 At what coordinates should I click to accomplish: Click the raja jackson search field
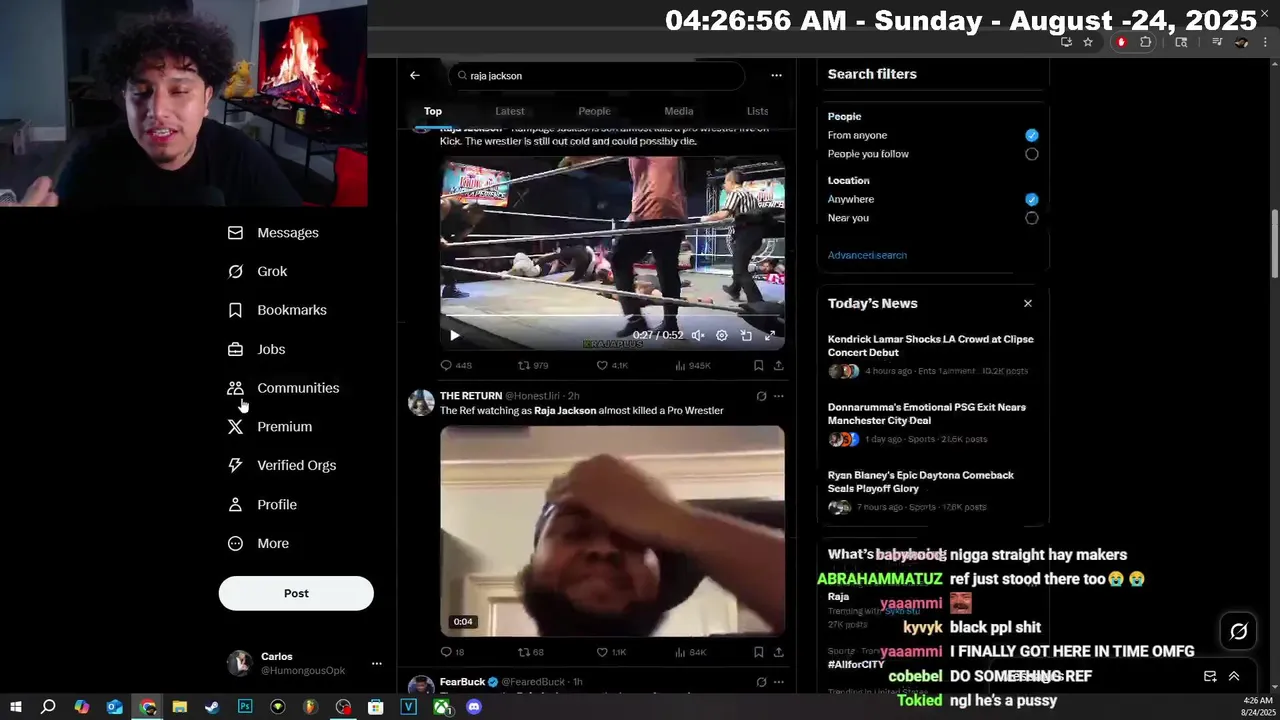(x=596, y=75)
